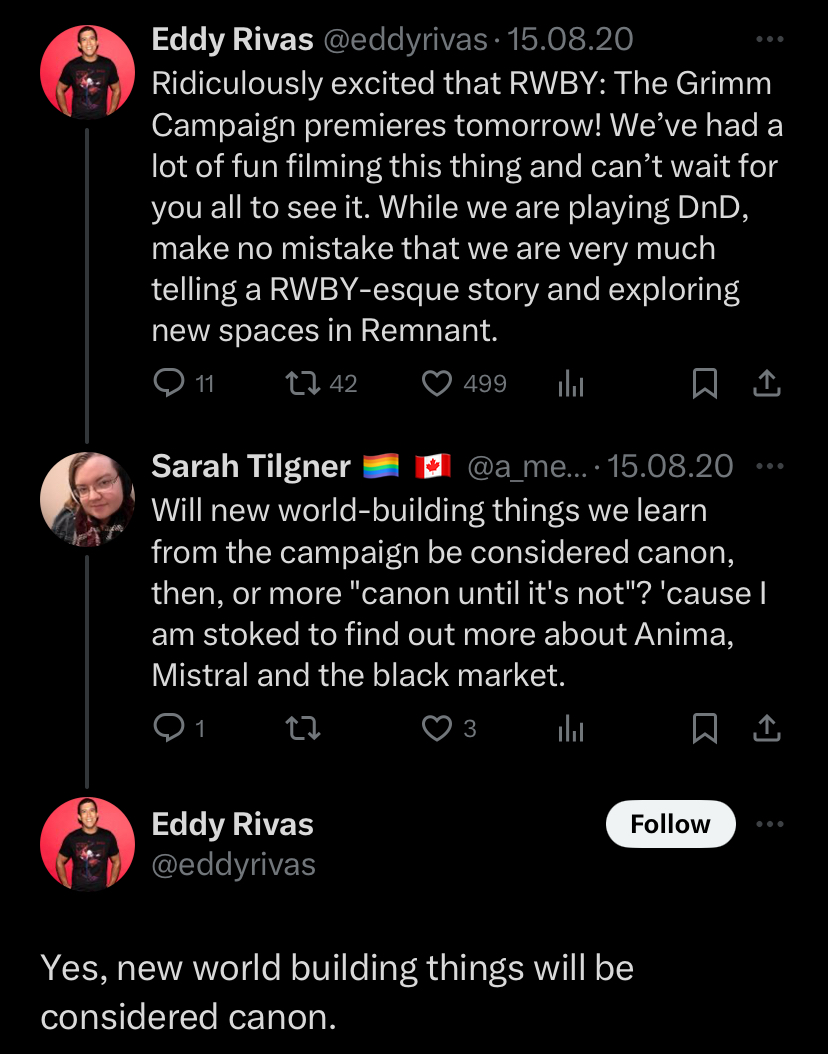Screen dimensions: 828x1054
Task: Bookmark Sarah Tilgner's tweet
Action: coord(705,728)
